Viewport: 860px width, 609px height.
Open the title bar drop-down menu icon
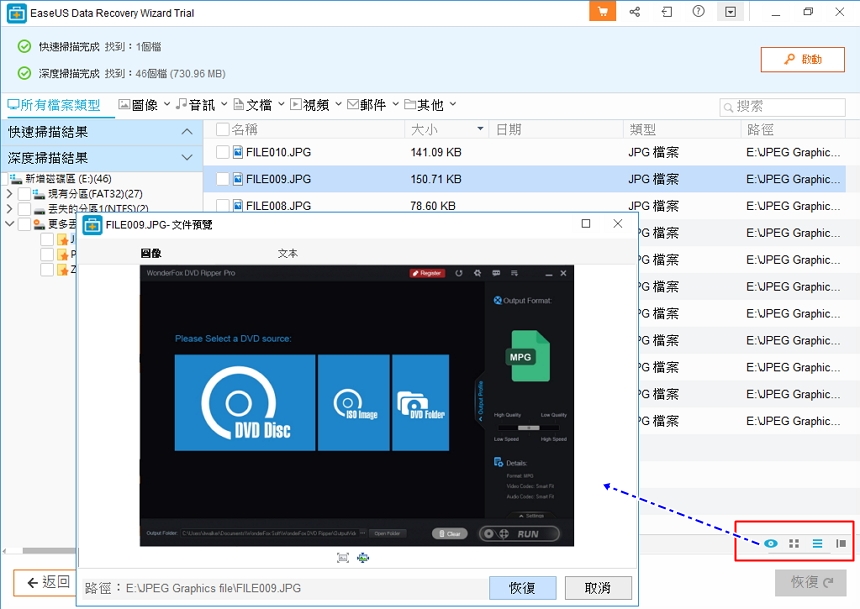click(730, 12)
